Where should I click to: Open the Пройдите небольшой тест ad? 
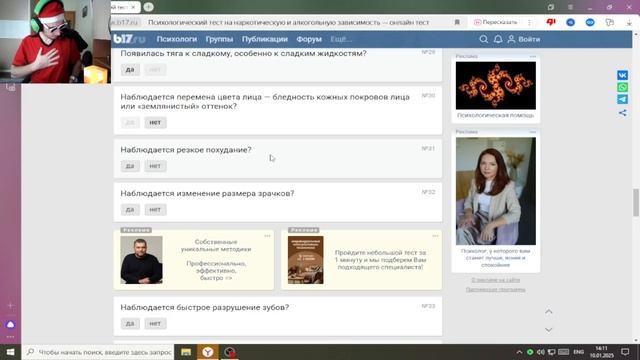(361, 260)
